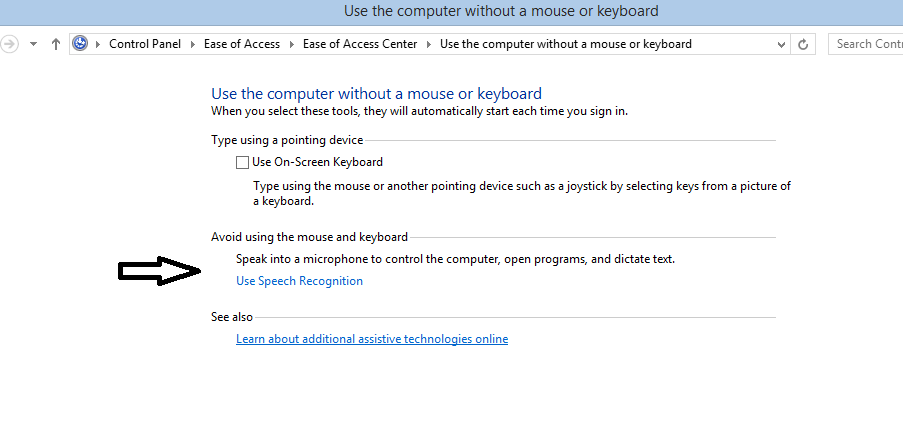Open the recent locations dropdown
The width and height of the screenshot is (903, 436).
(33, 44)
